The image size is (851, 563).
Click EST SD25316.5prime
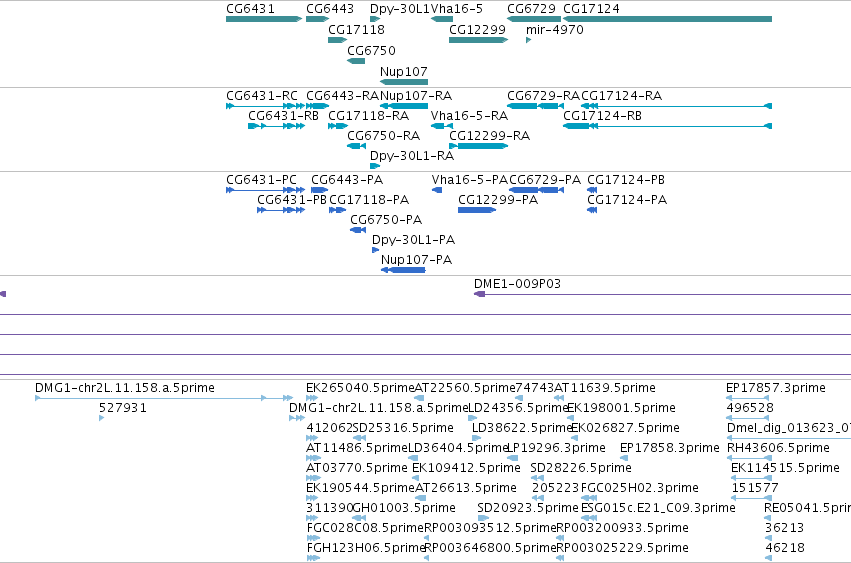point(403,428)
